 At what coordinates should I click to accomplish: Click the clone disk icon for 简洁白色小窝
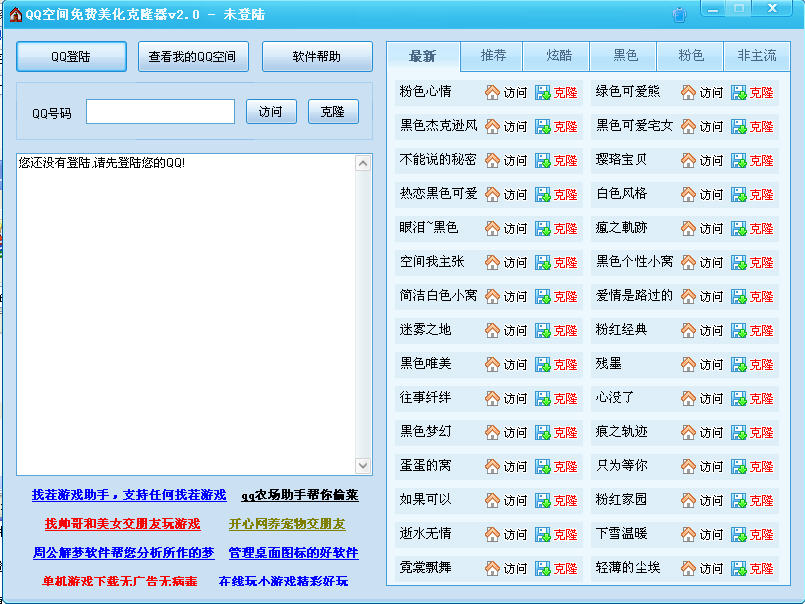point(543,296)
